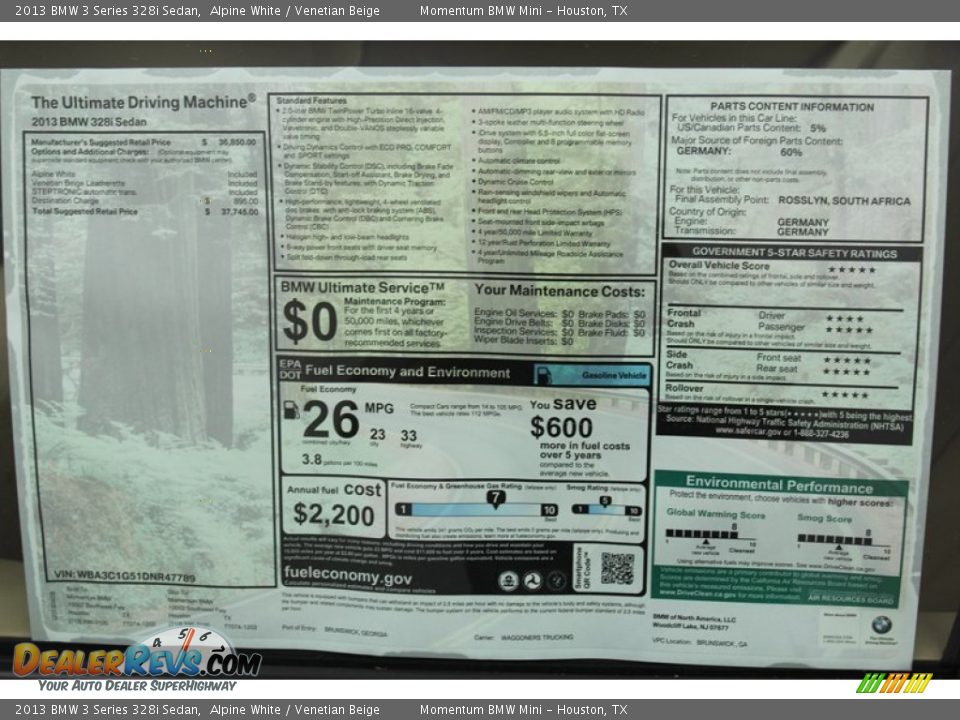960x720 pixels.
Task: Click the Smog Rating marker 5
Action: coord(605,501)
